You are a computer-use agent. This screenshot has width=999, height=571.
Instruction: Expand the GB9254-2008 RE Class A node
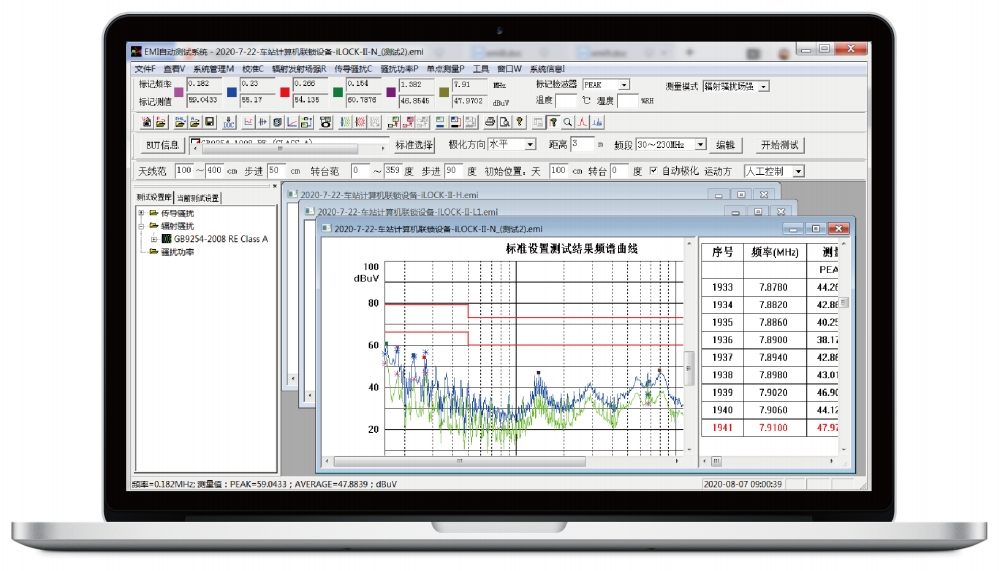coord(153,239)
